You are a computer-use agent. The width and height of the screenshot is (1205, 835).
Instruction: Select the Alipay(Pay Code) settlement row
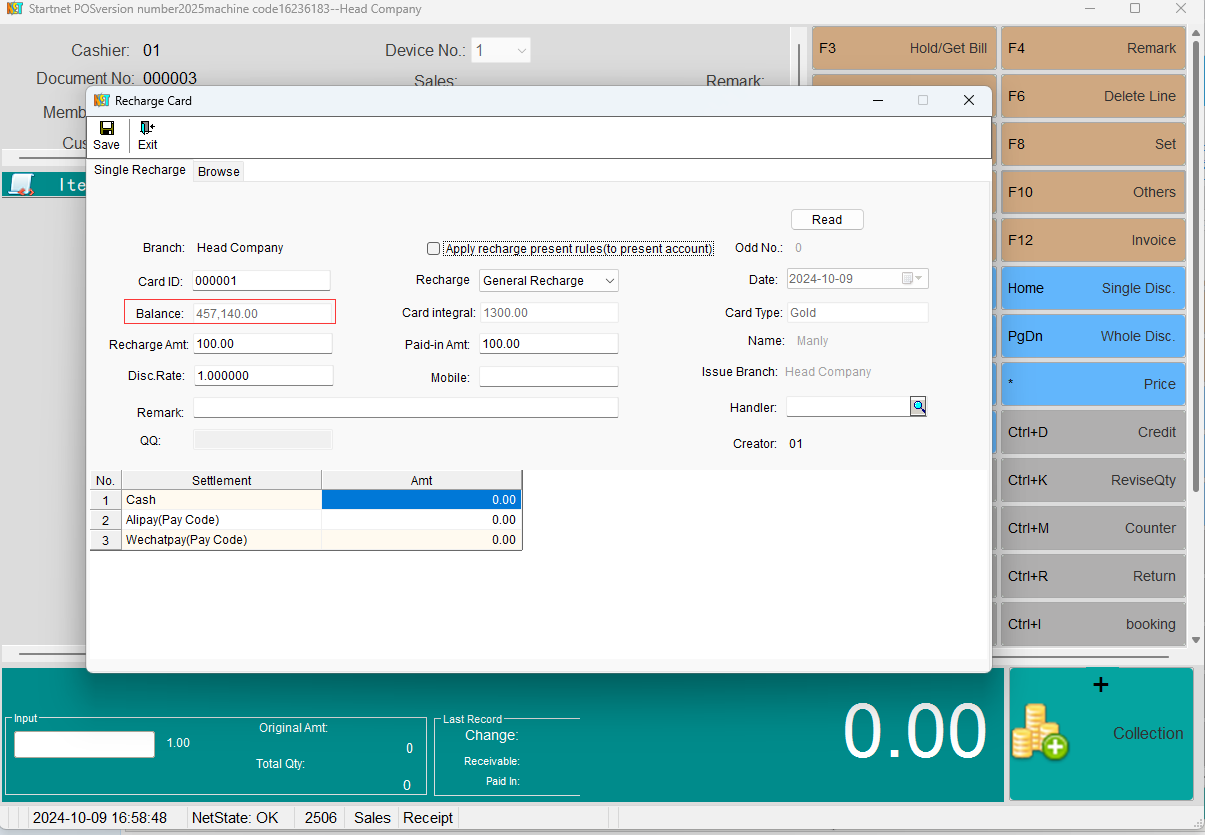pos(306,520)
